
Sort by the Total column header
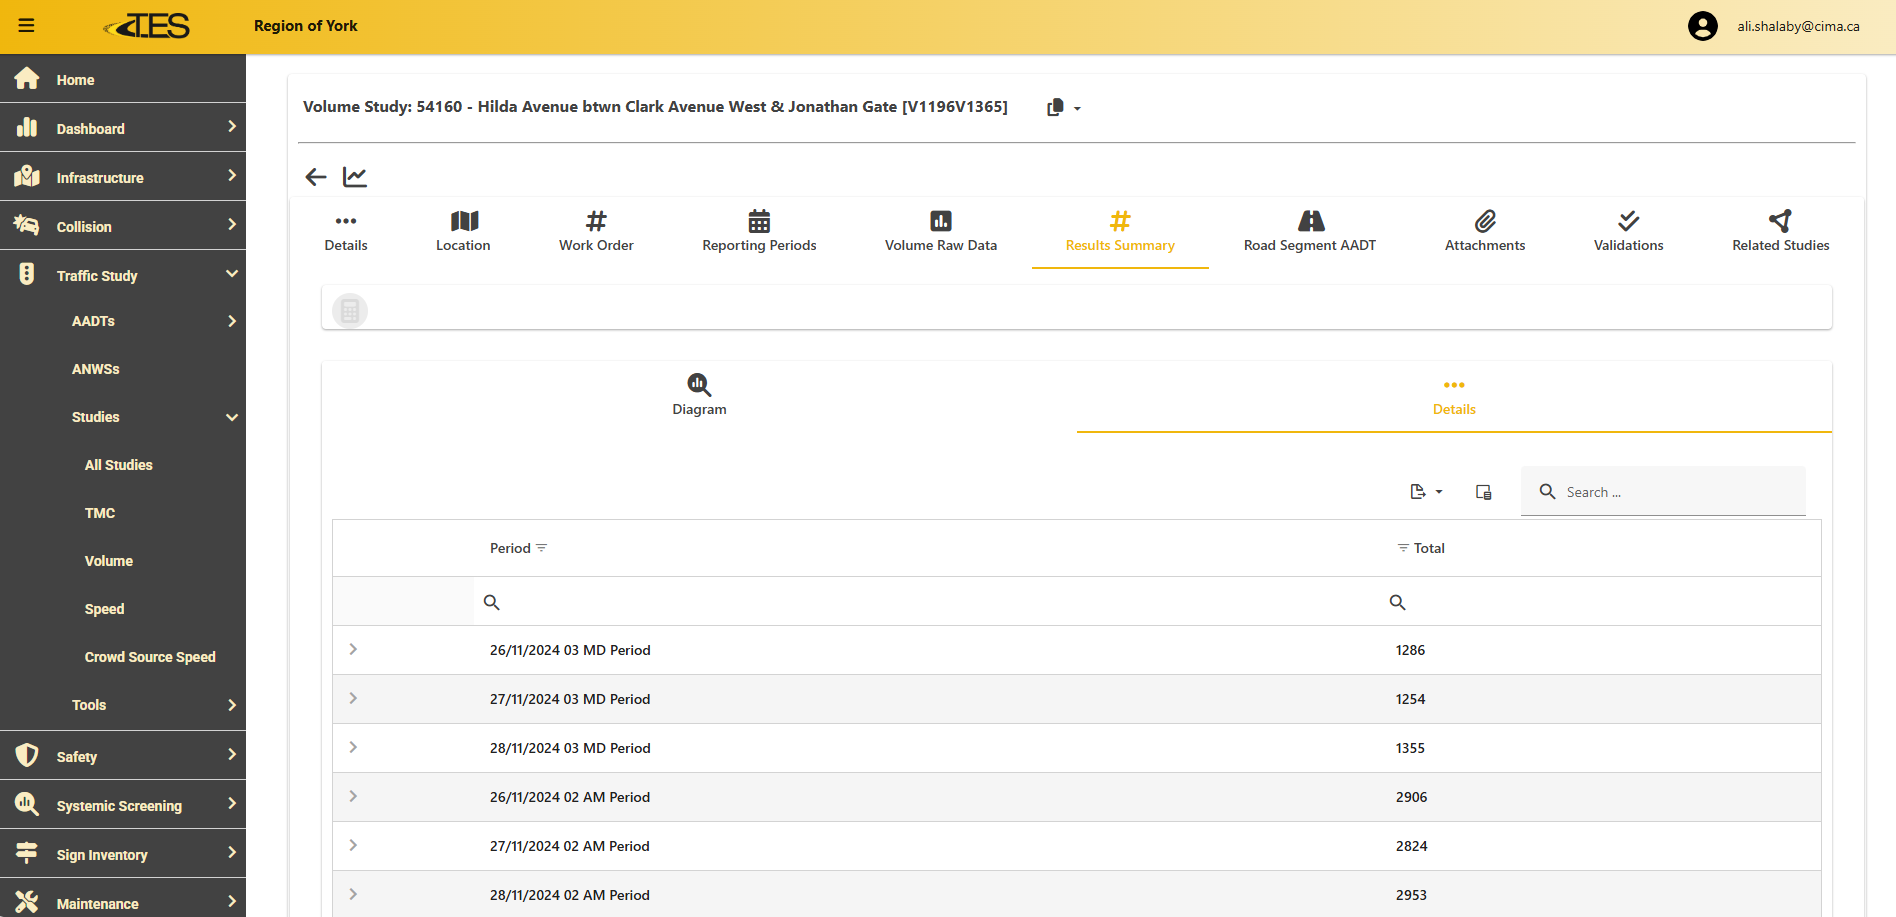tap(1428, 548)
